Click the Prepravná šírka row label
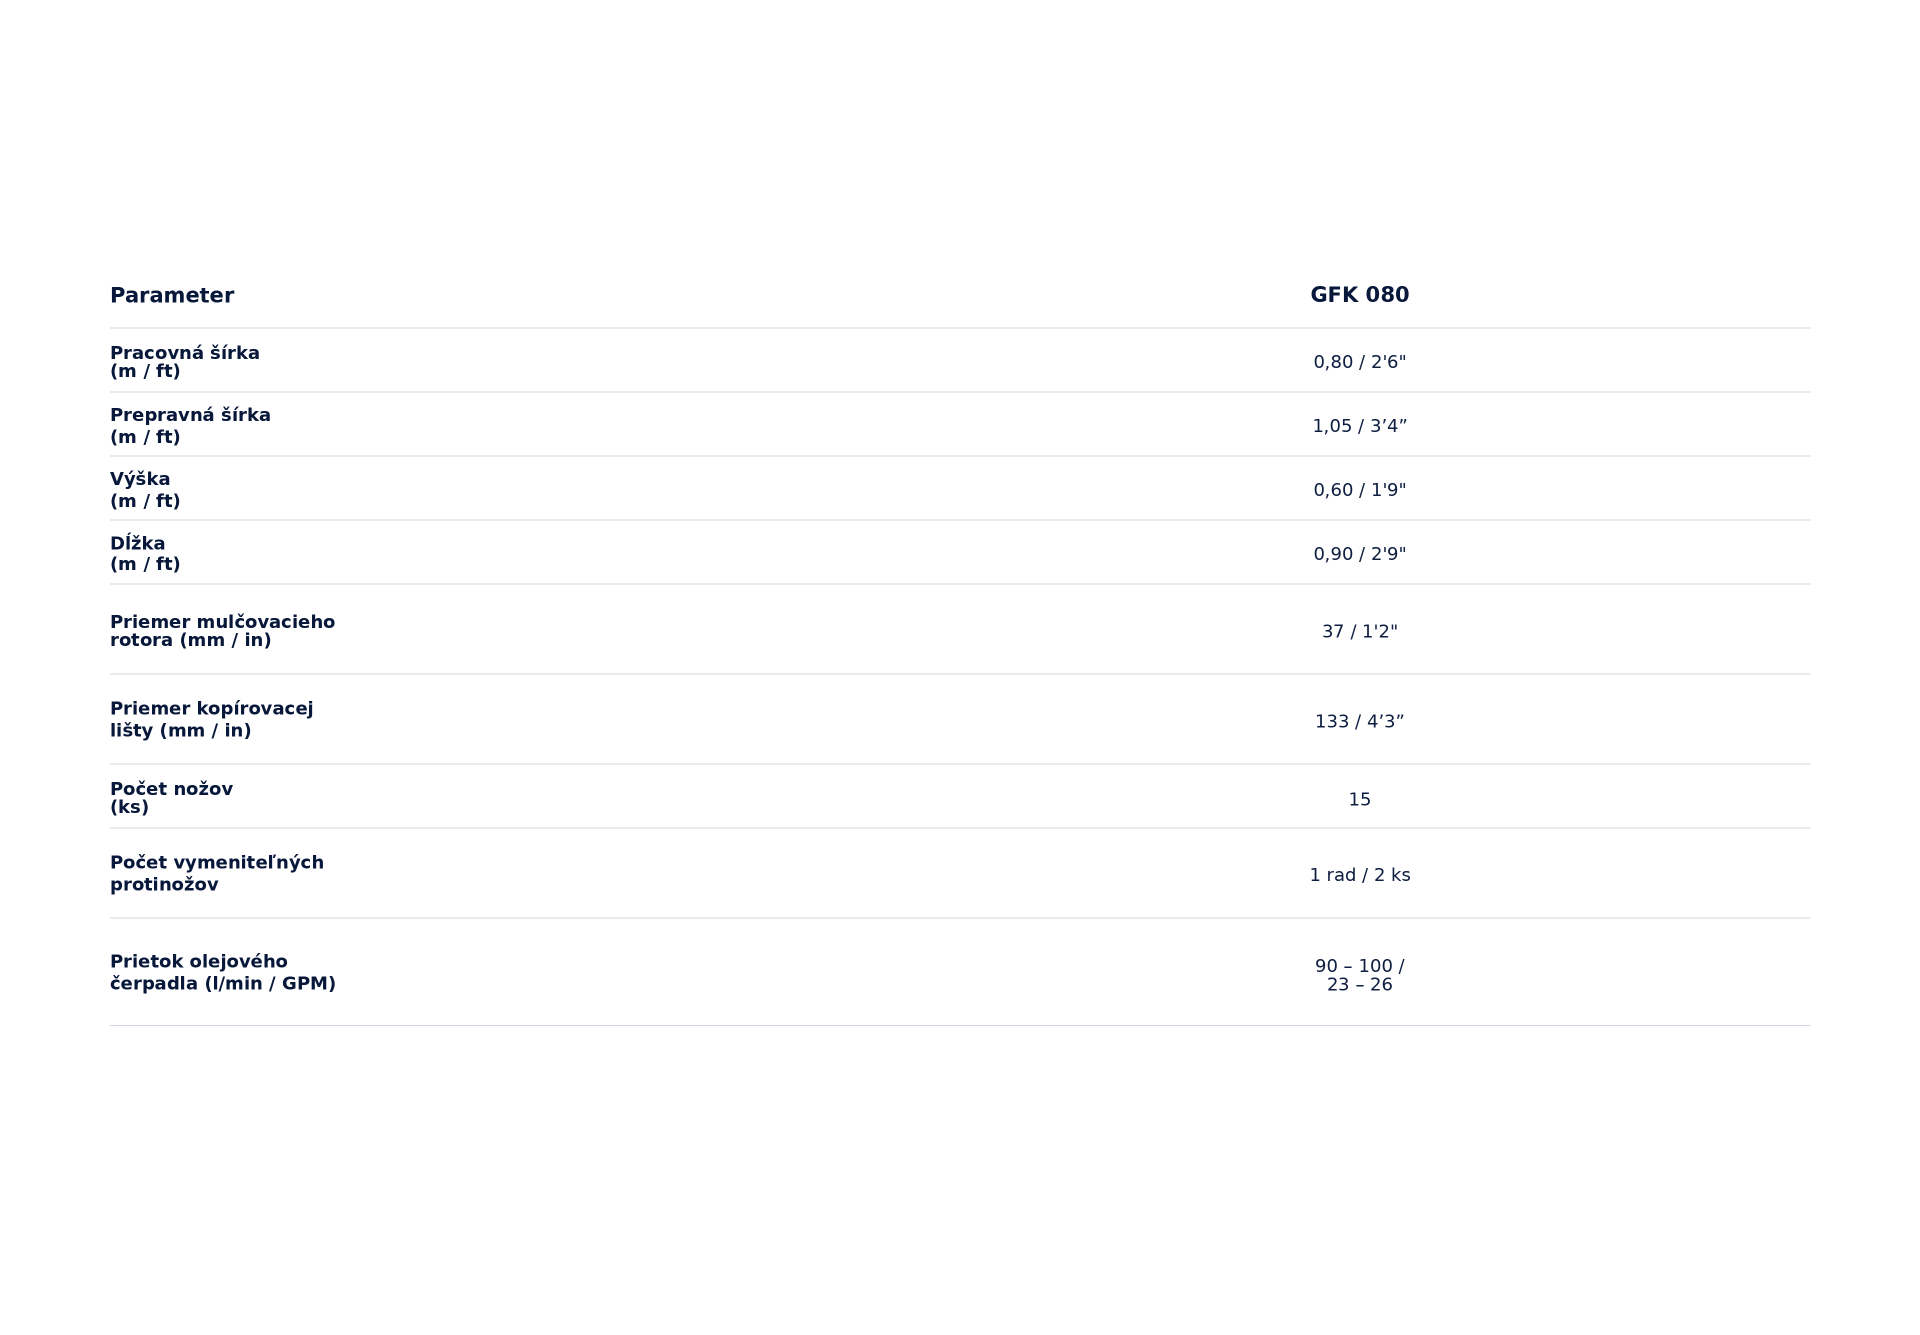The image size is (1920, 1335). point(190,426)
